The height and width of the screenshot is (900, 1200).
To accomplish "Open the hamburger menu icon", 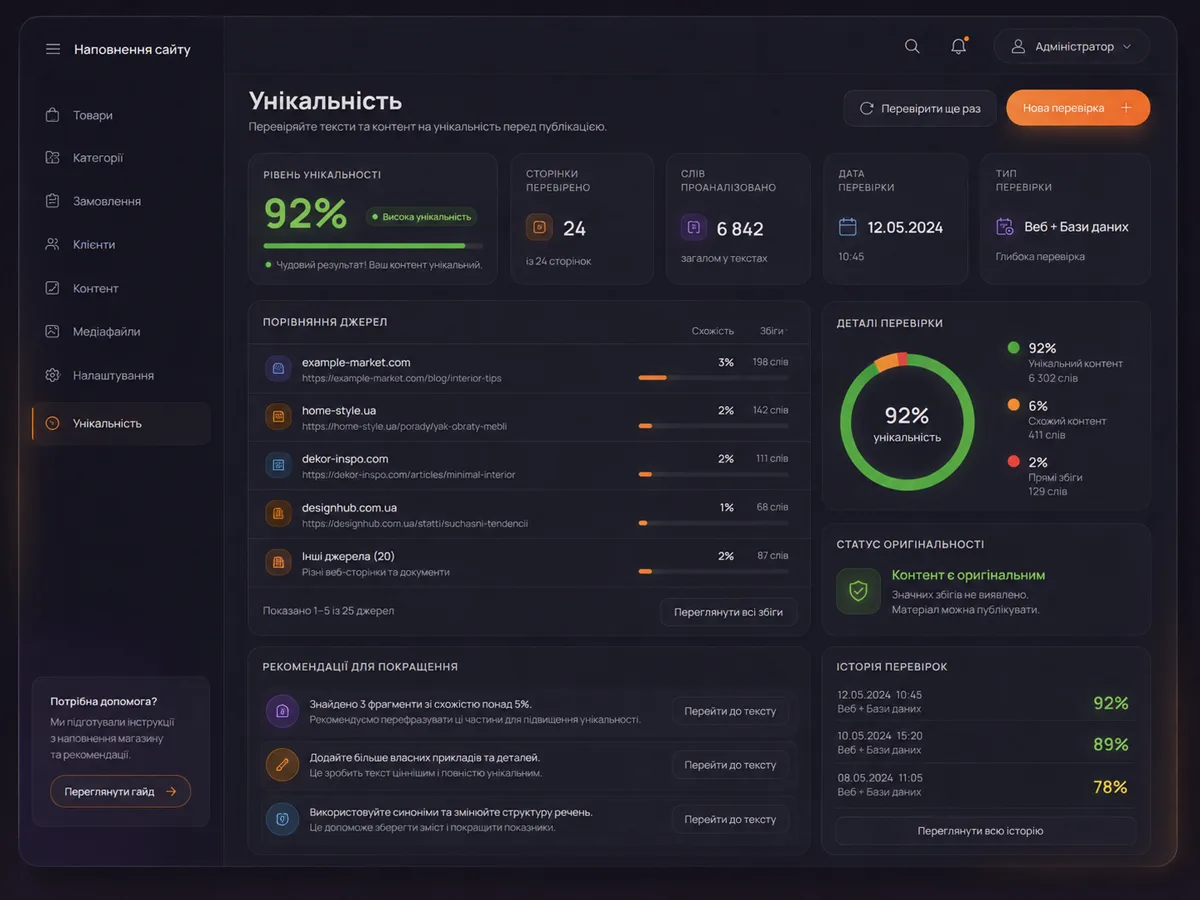I will (53, 49).
